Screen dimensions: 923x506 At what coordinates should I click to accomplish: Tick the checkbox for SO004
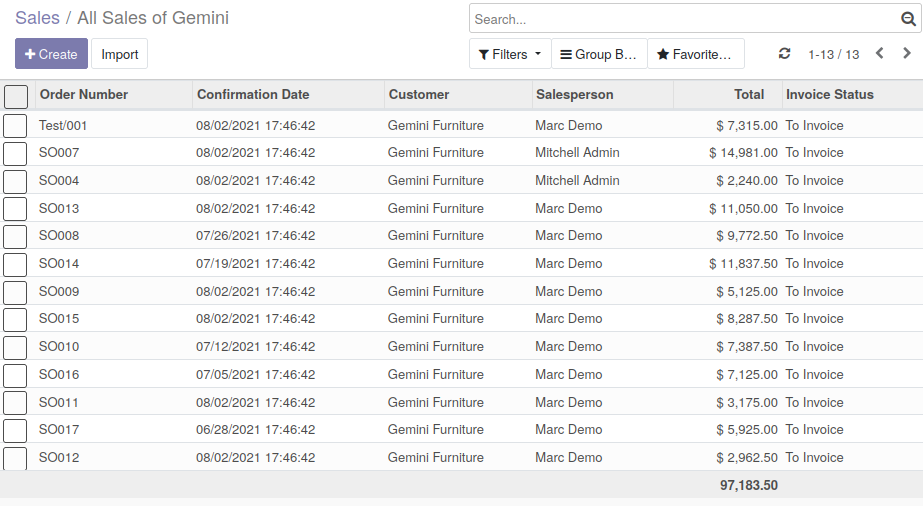click(15, 181)
